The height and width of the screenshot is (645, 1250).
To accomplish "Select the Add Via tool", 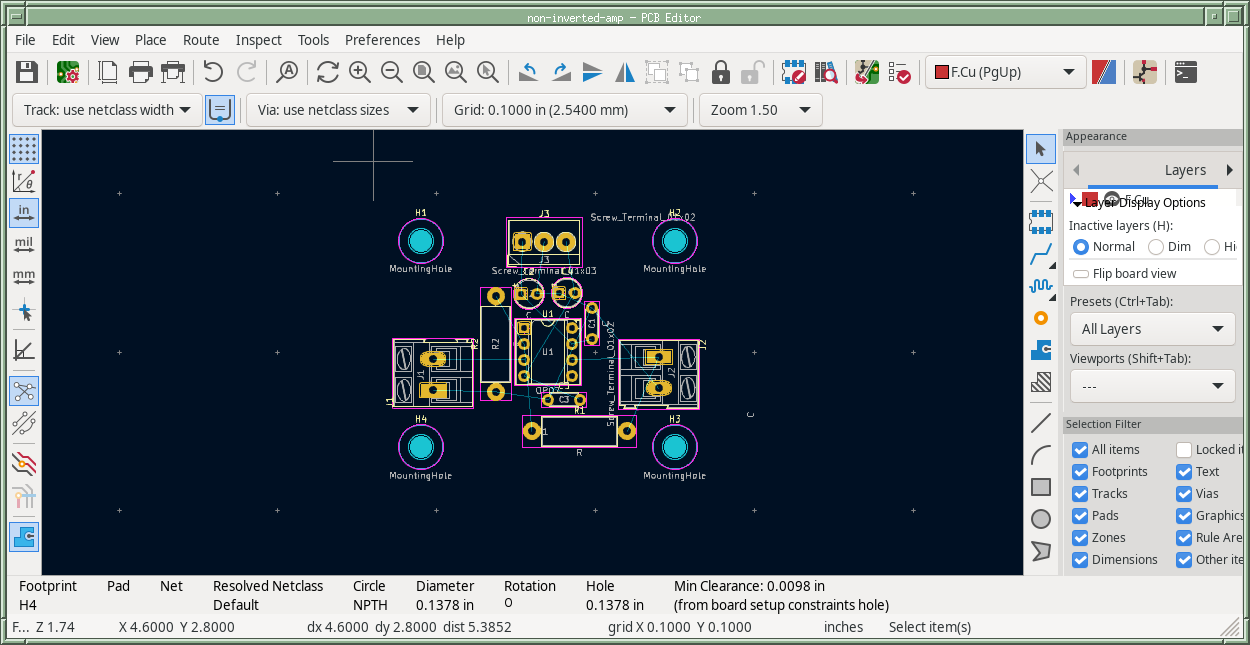I will [x=1041, y=318].
